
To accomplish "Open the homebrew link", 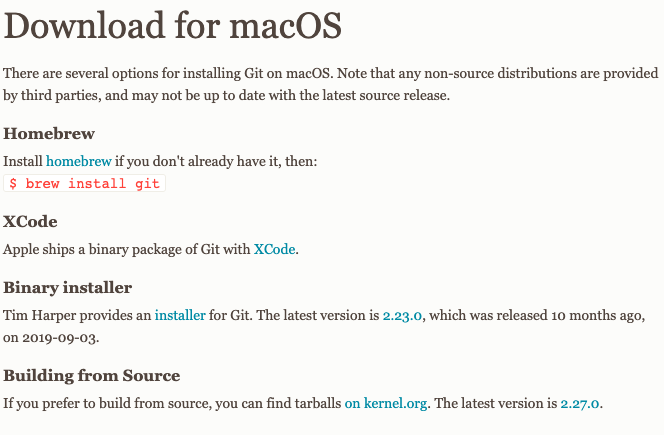I will point(79,161).
